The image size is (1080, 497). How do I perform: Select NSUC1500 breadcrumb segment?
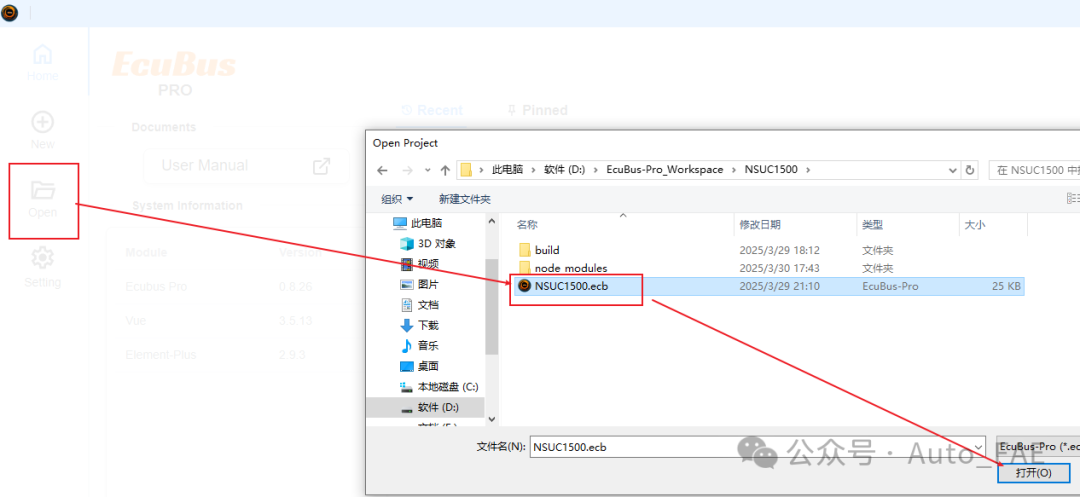click(771, 169)
